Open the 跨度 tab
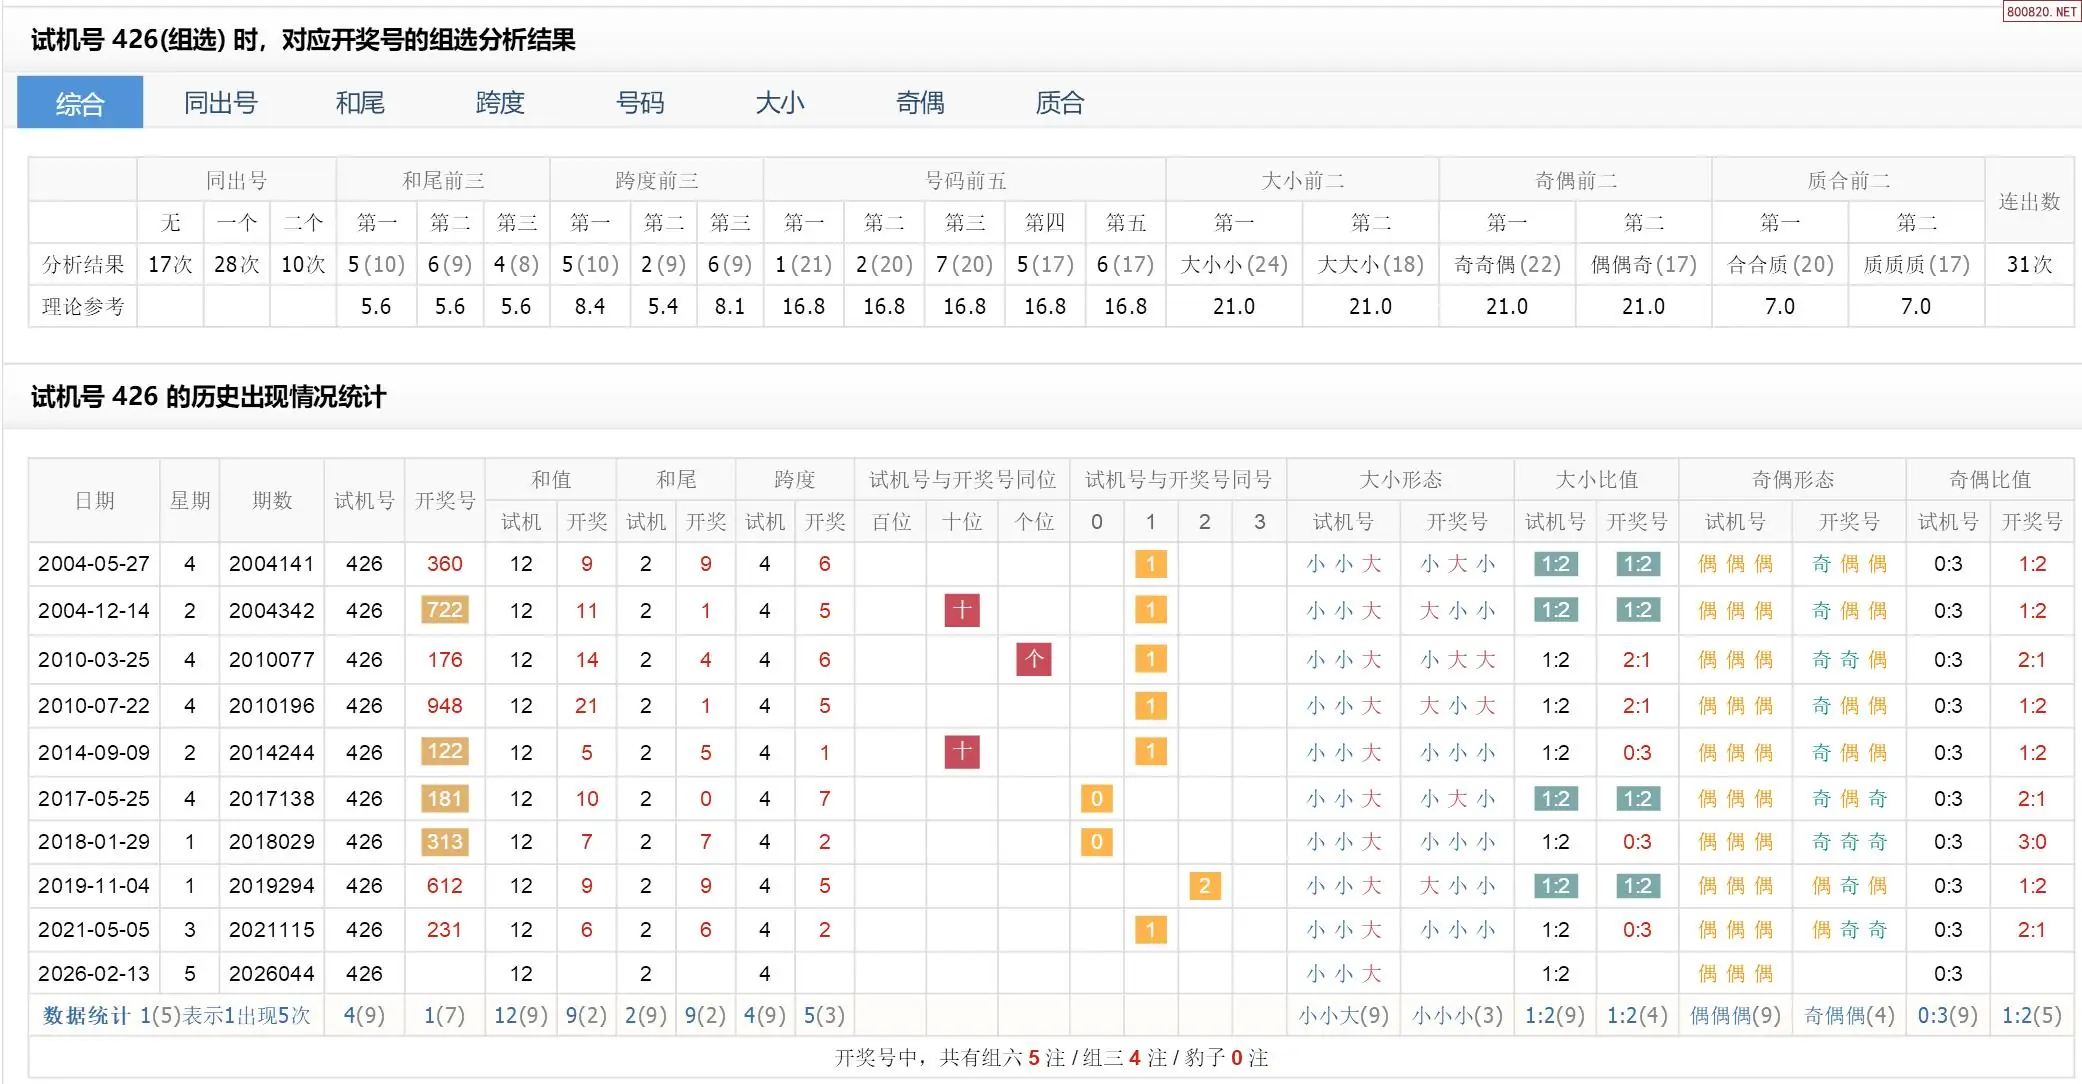Screen dimensions: 2082x1084 [x=500, y=103]
